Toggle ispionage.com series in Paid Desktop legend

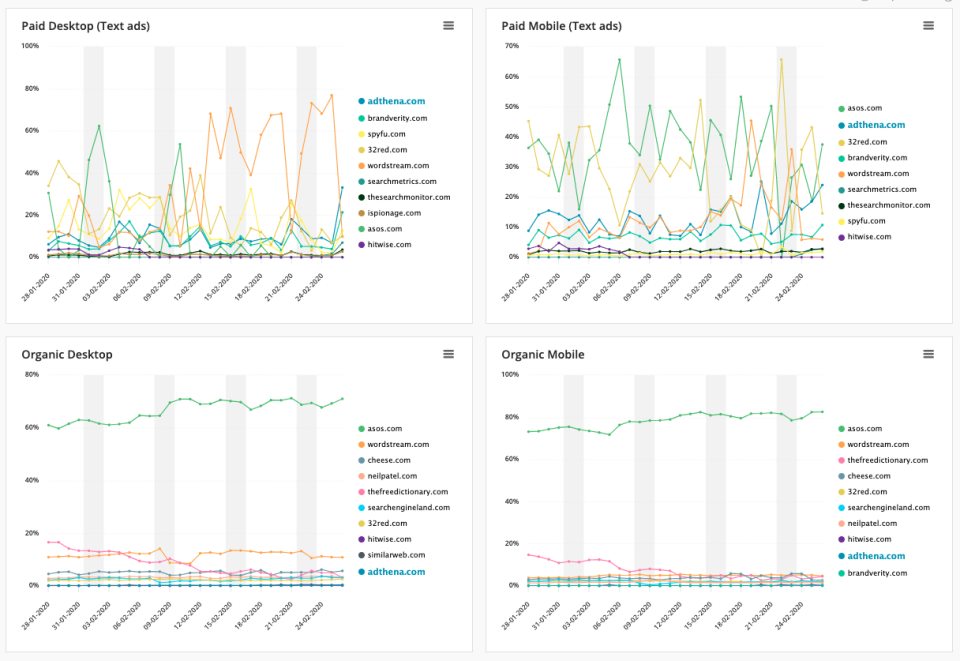point(389,214)
